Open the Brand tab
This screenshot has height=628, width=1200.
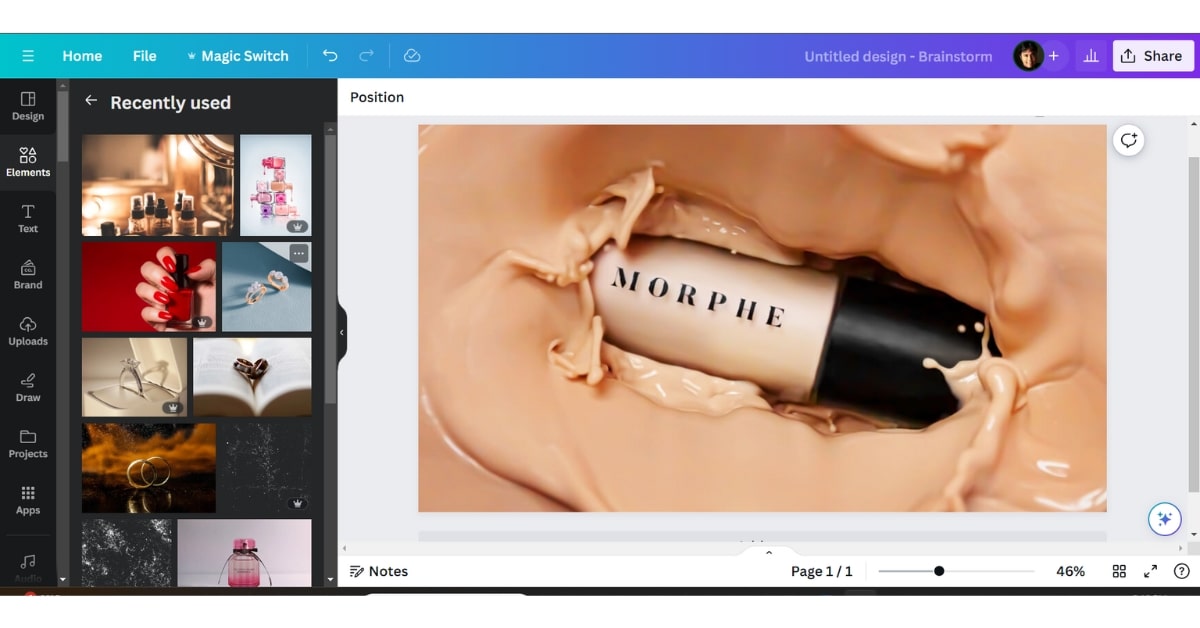(28, 275)
